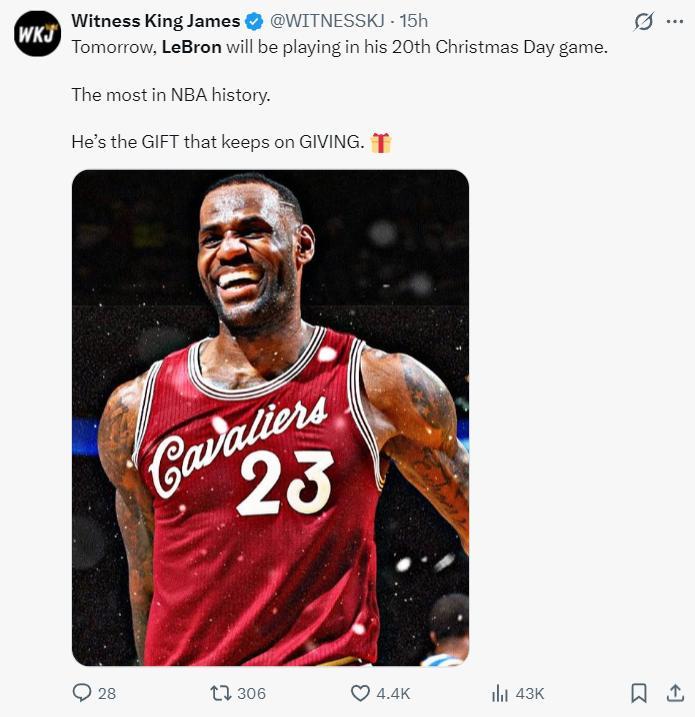Click the 306 reposts count

(x=251, y=693)
